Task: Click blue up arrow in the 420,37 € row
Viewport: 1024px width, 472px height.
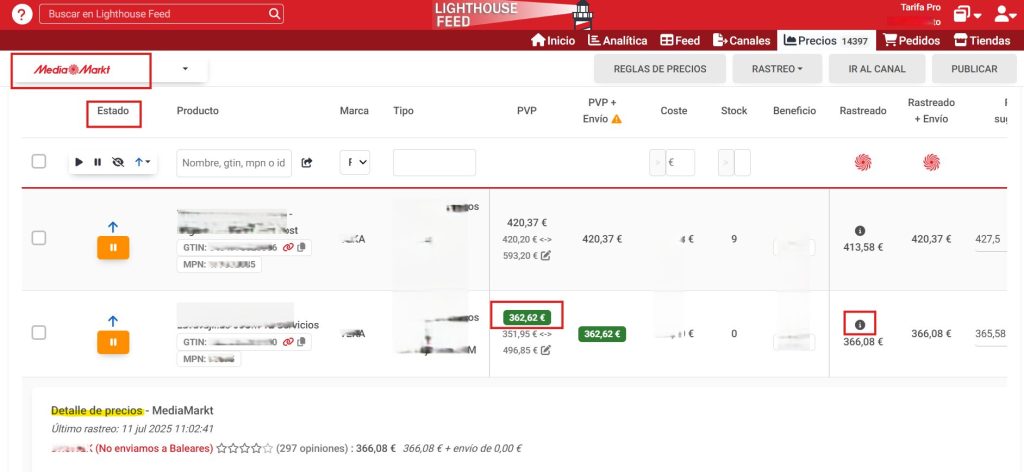Action: [x=113, y=227]
